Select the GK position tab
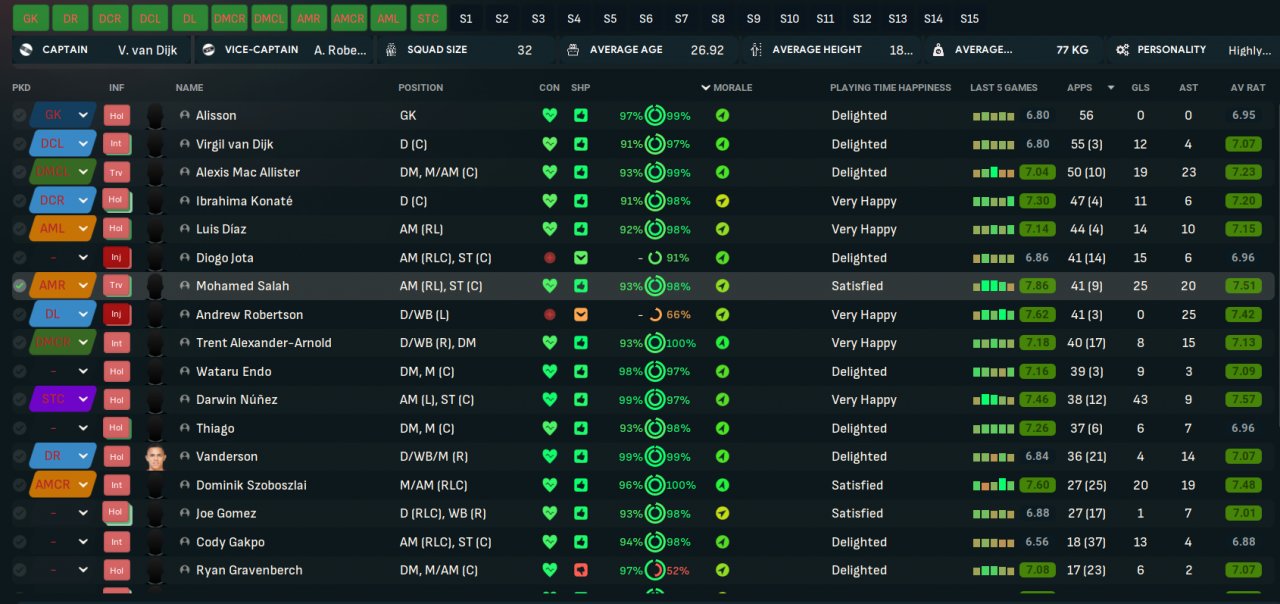Viewport: 1280px width, 604px height. tap(30, 18)
